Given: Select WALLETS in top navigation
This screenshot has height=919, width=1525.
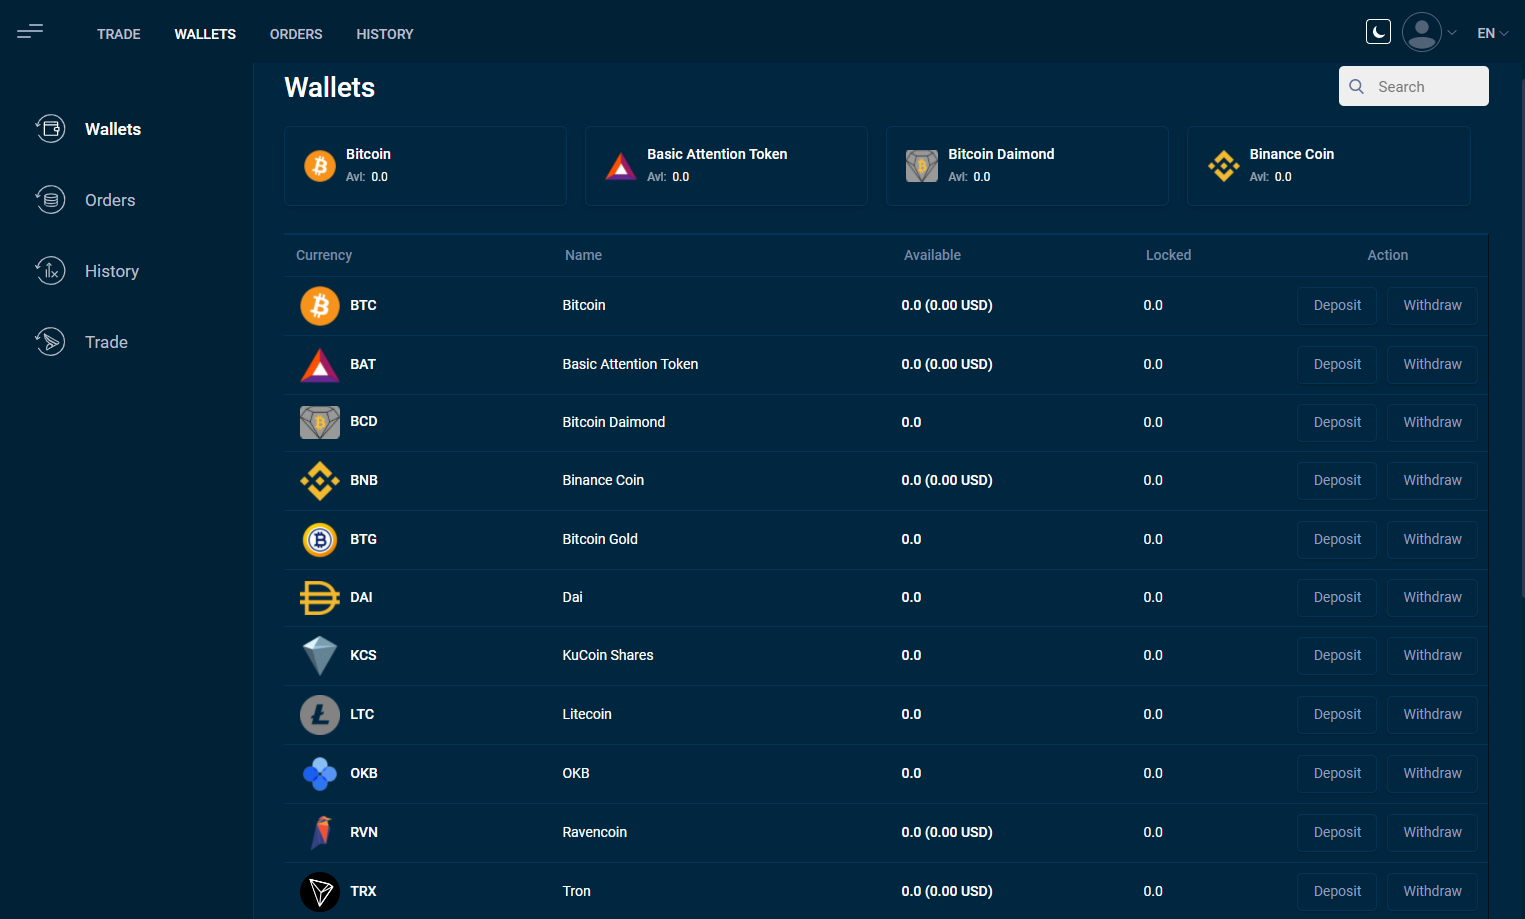Looking at the screenshot, I should 205,34.
